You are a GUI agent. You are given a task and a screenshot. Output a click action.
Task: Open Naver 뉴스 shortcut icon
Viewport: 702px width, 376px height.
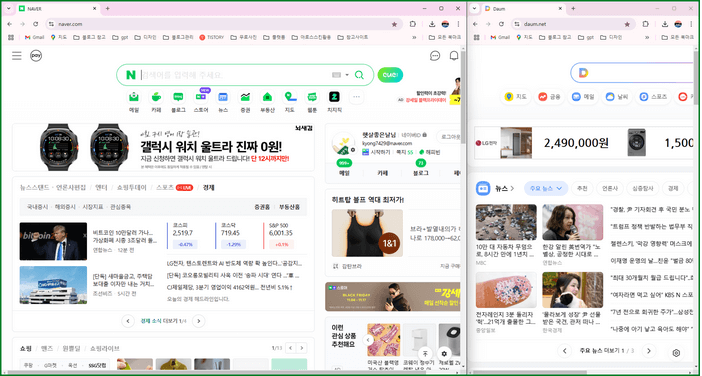click(x=223, y=97)
